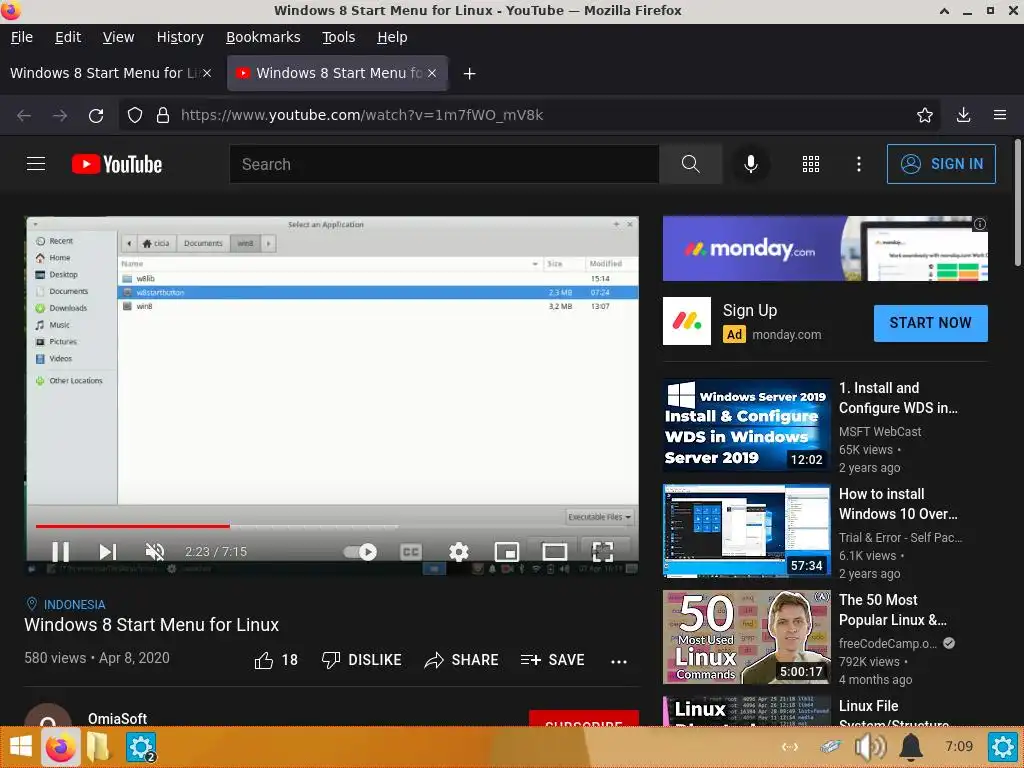Open YouTube settings three-dot menu
Viewport: 1024px width, 768px height.
[859, 164]
